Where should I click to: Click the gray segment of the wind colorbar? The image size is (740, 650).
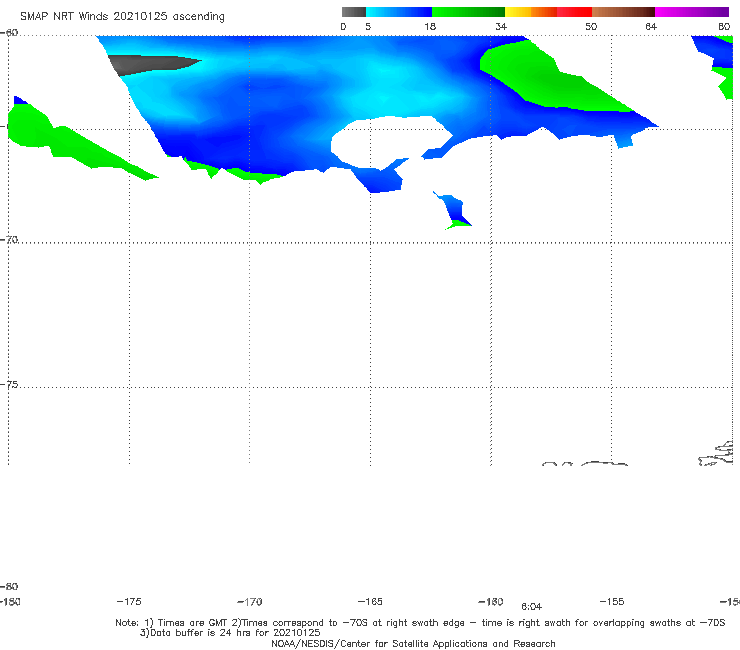[353, 12]
